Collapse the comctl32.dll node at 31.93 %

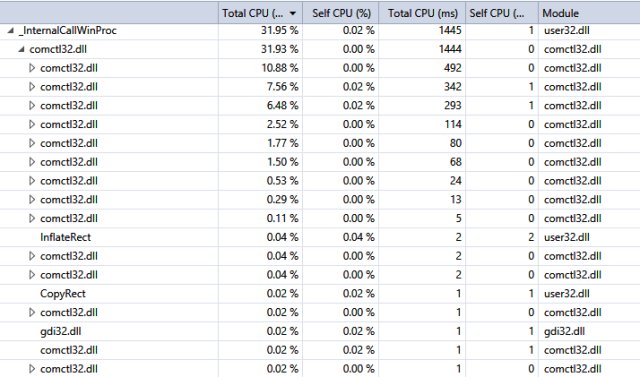(21, 49)
